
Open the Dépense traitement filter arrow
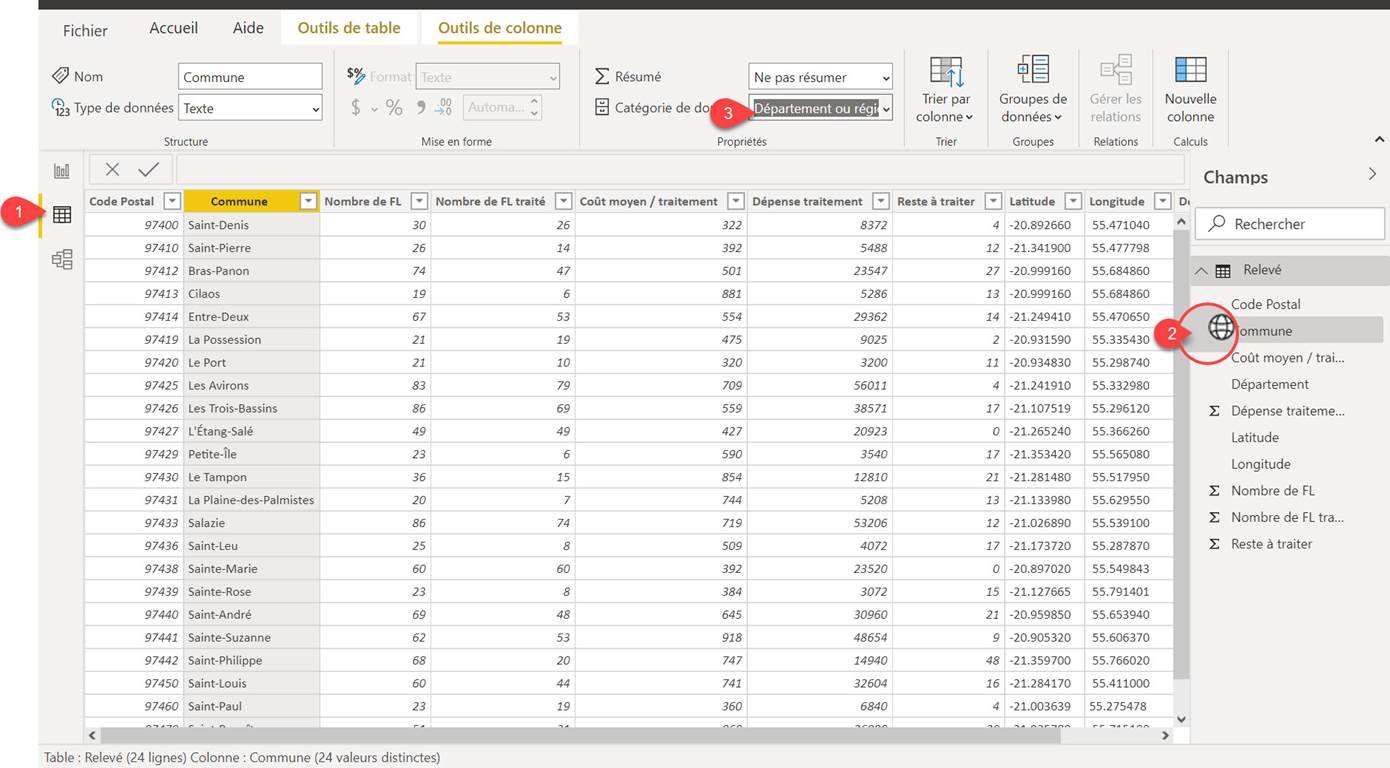tap(881, 201)
